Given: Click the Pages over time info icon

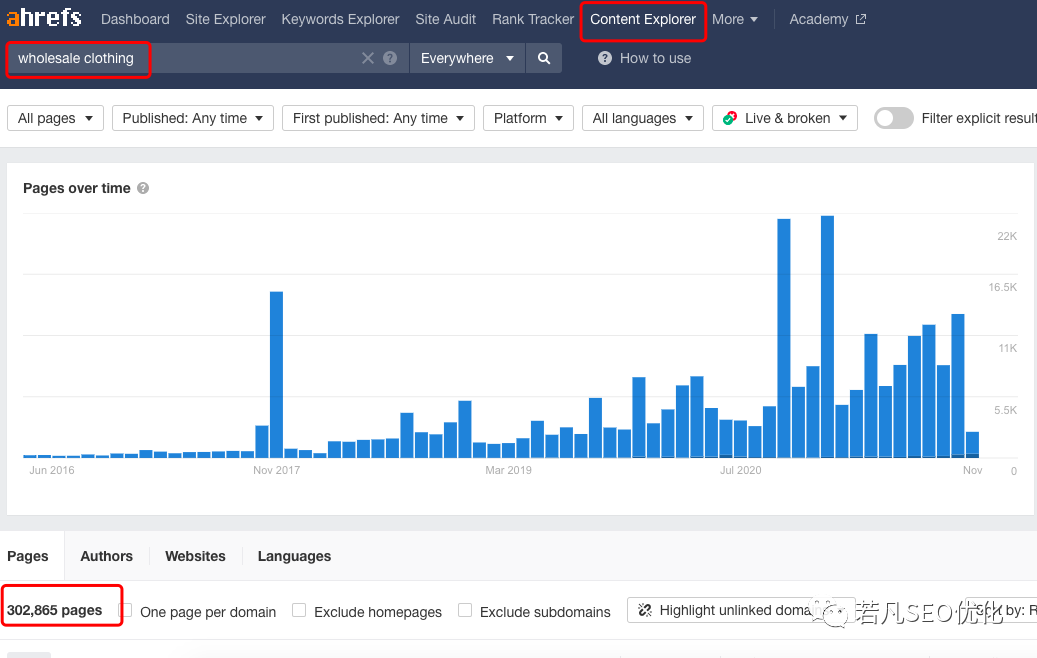Looking at the screenshot, I should (143, 188).
